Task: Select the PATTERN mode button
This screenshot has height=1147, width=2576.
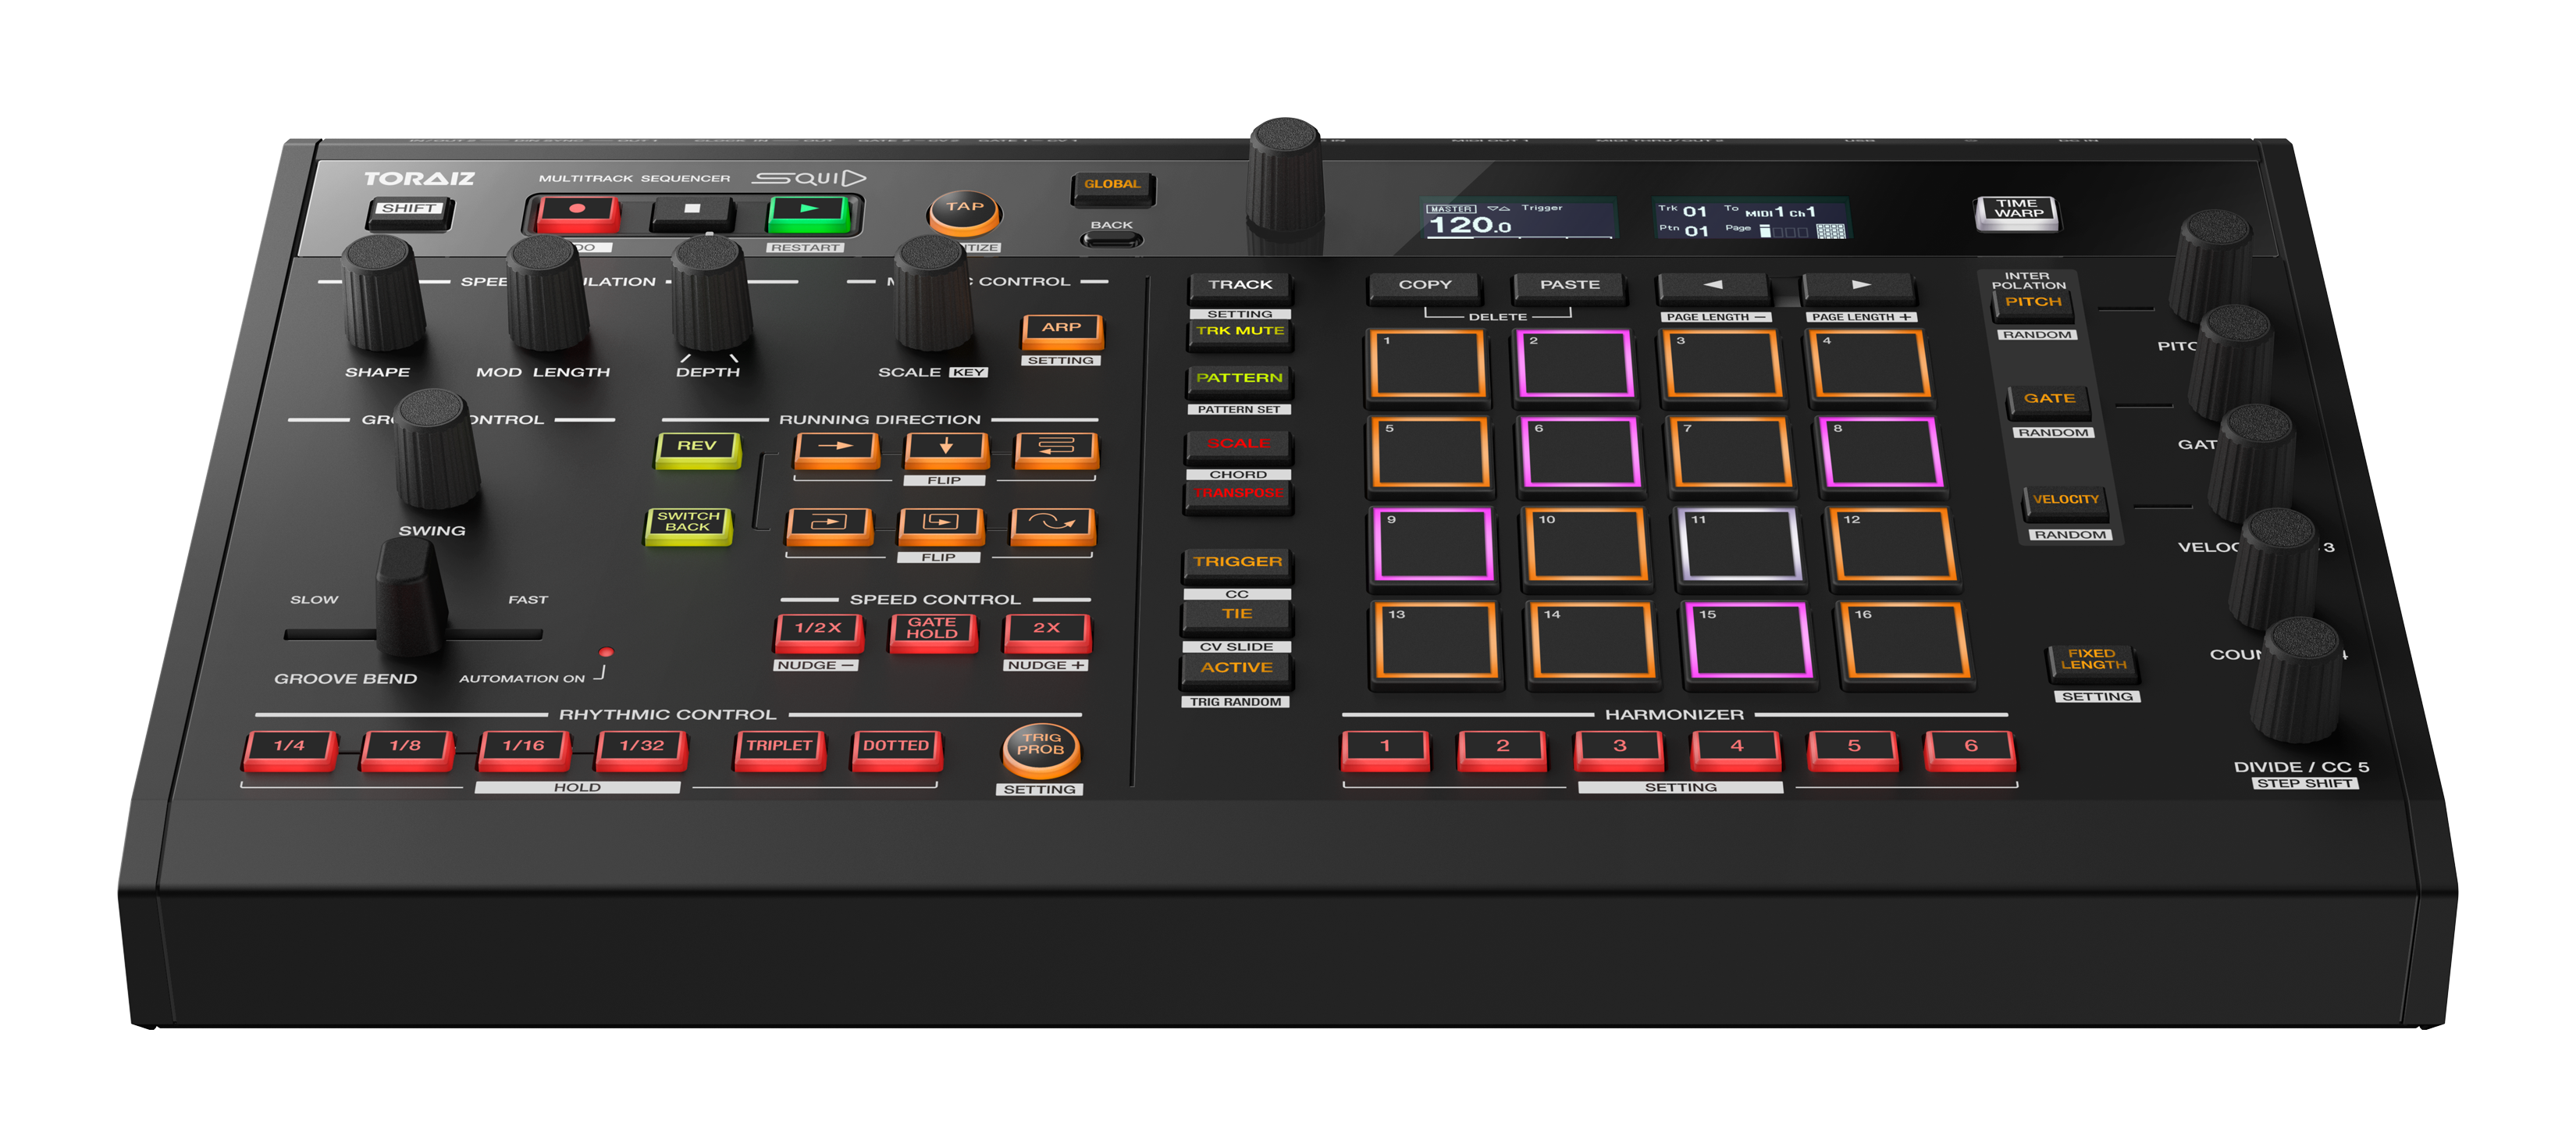Action: (x=1239, y=379)
